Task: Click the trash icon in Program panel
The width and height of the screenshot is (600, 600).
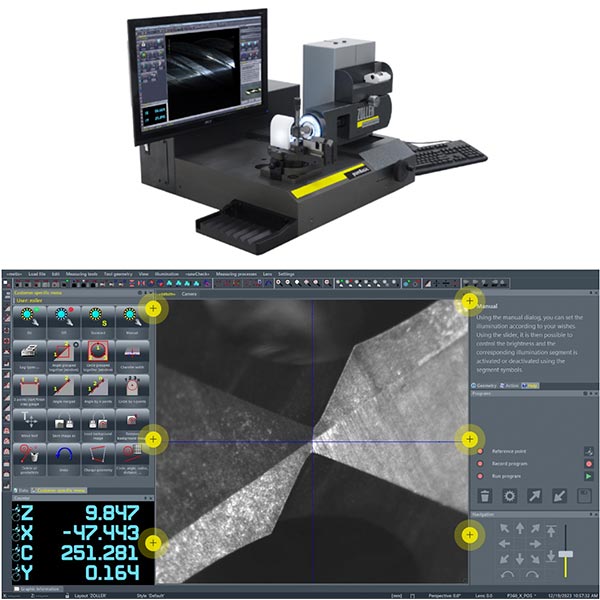Action: click(x=484, y=495)
